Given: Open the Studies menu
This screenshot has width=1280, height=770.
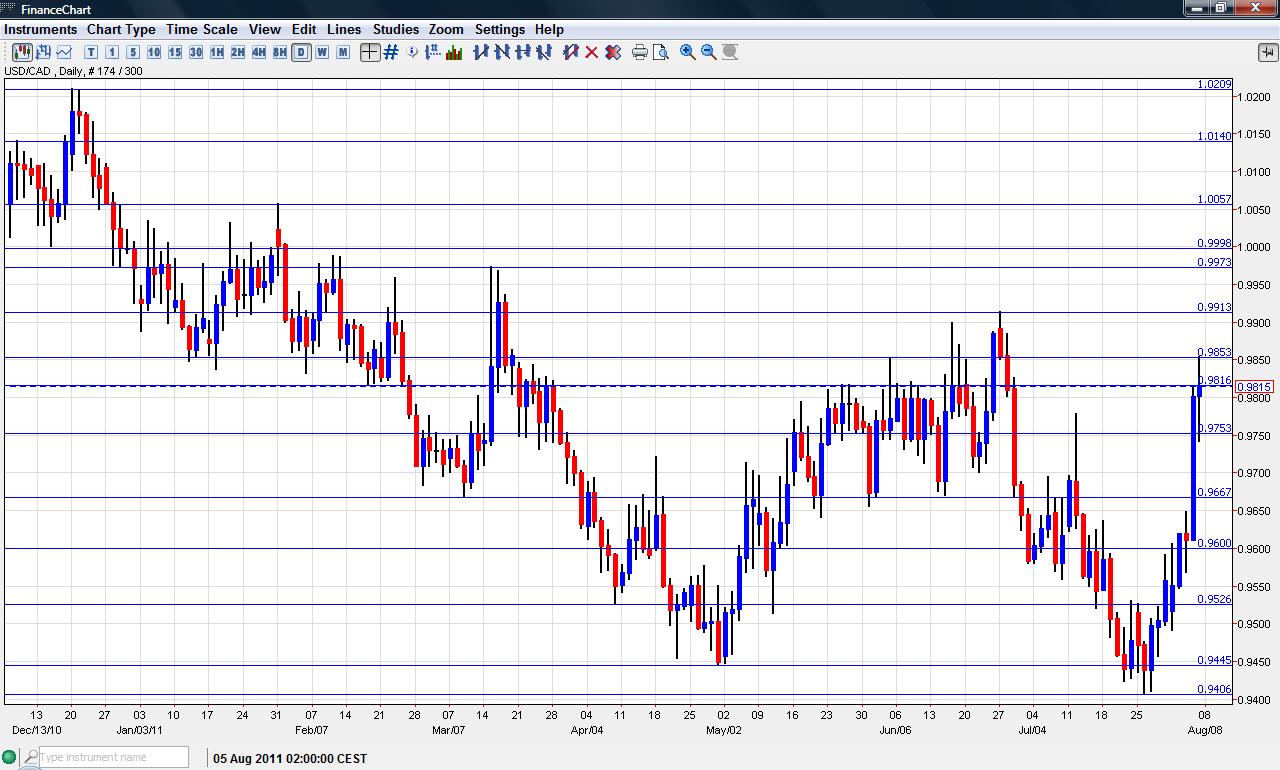Looking at the screenshot, I should [396, 29].
